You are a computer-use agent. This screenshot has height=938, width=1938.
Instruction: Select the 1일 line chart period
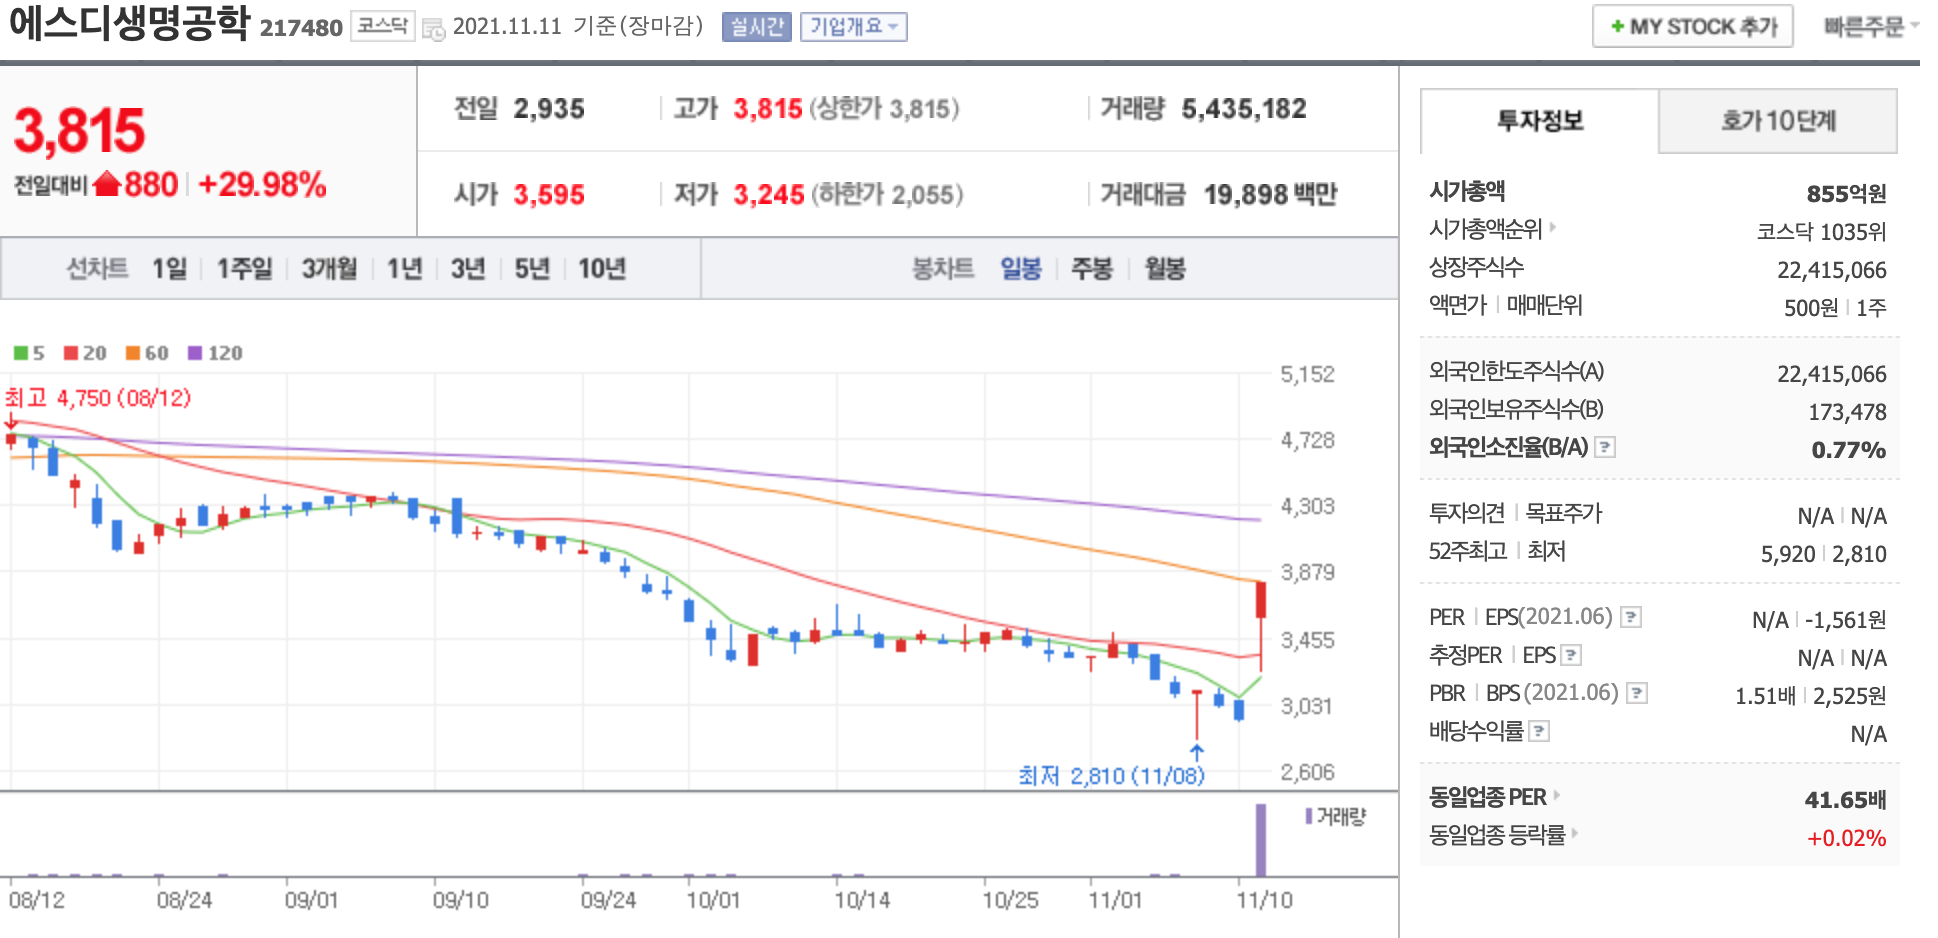pyautogui.click(x=169, y=268)
